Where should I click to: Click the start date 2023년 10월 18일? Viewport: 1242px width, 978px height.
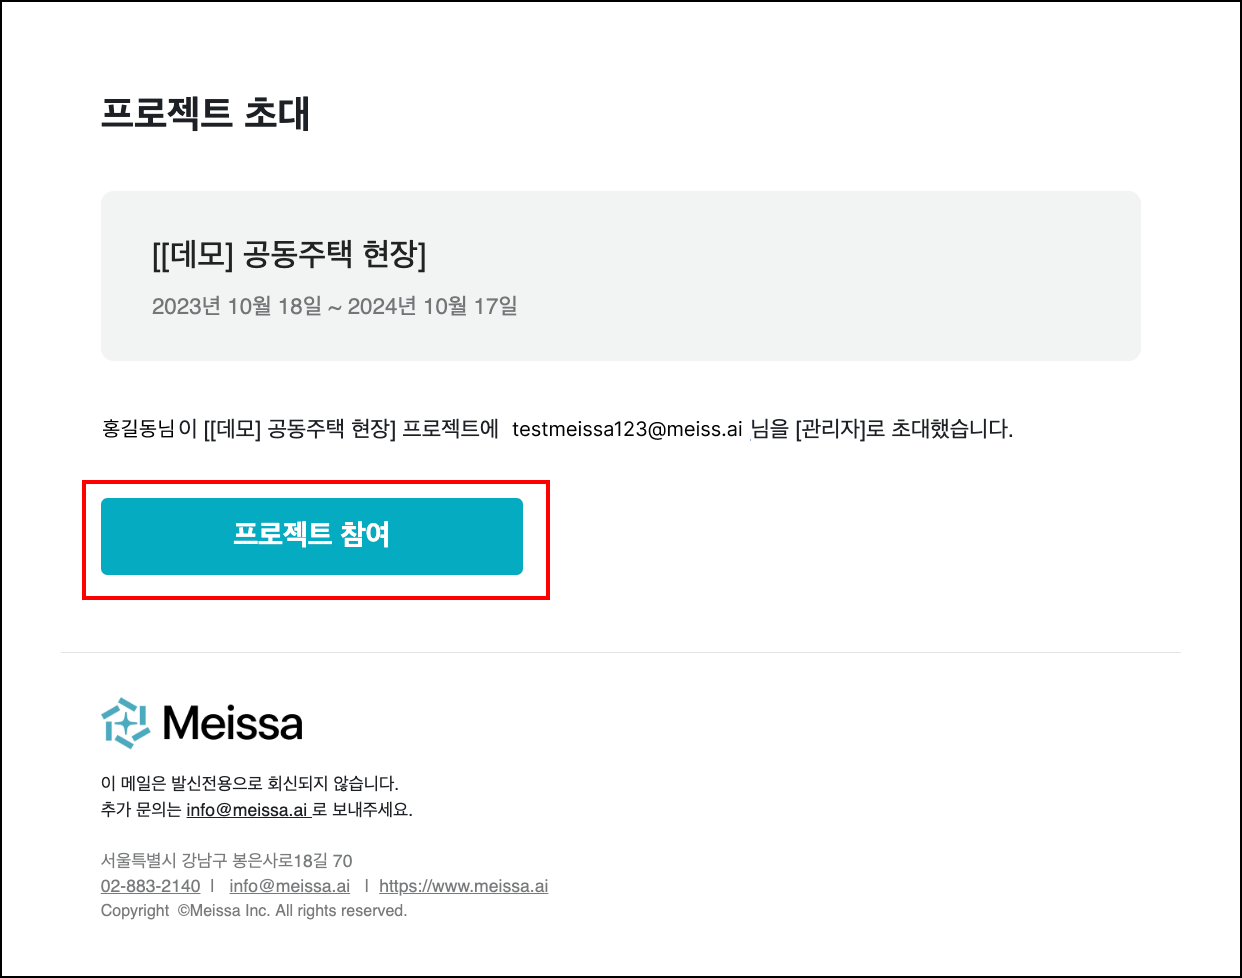[236, 306]
